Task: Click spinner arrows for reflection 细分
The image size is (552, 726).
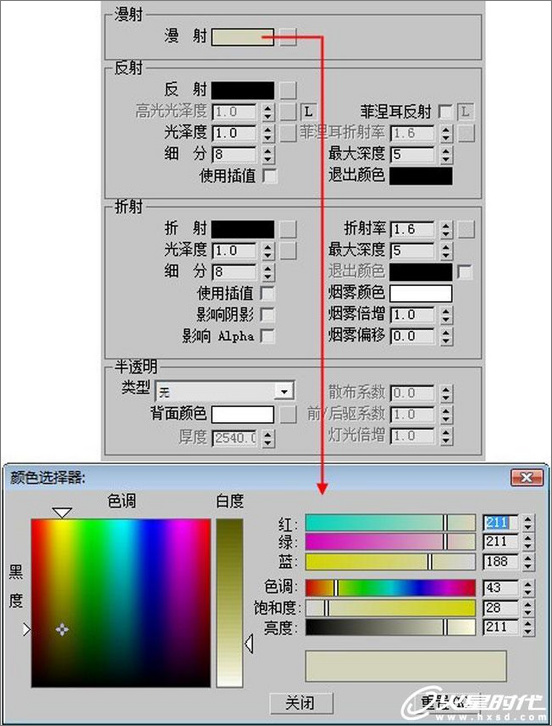Action: (268, 155)
